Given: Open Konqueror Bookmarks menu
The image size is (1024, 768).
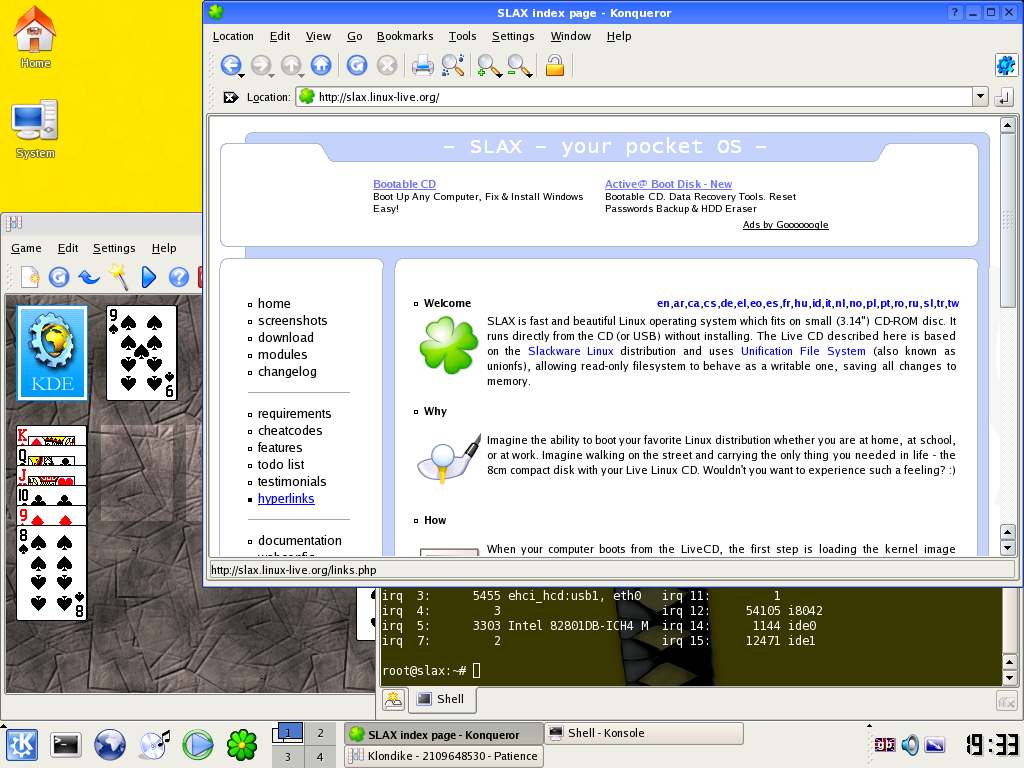Looking at the screenshot, I should pos(405,37).
